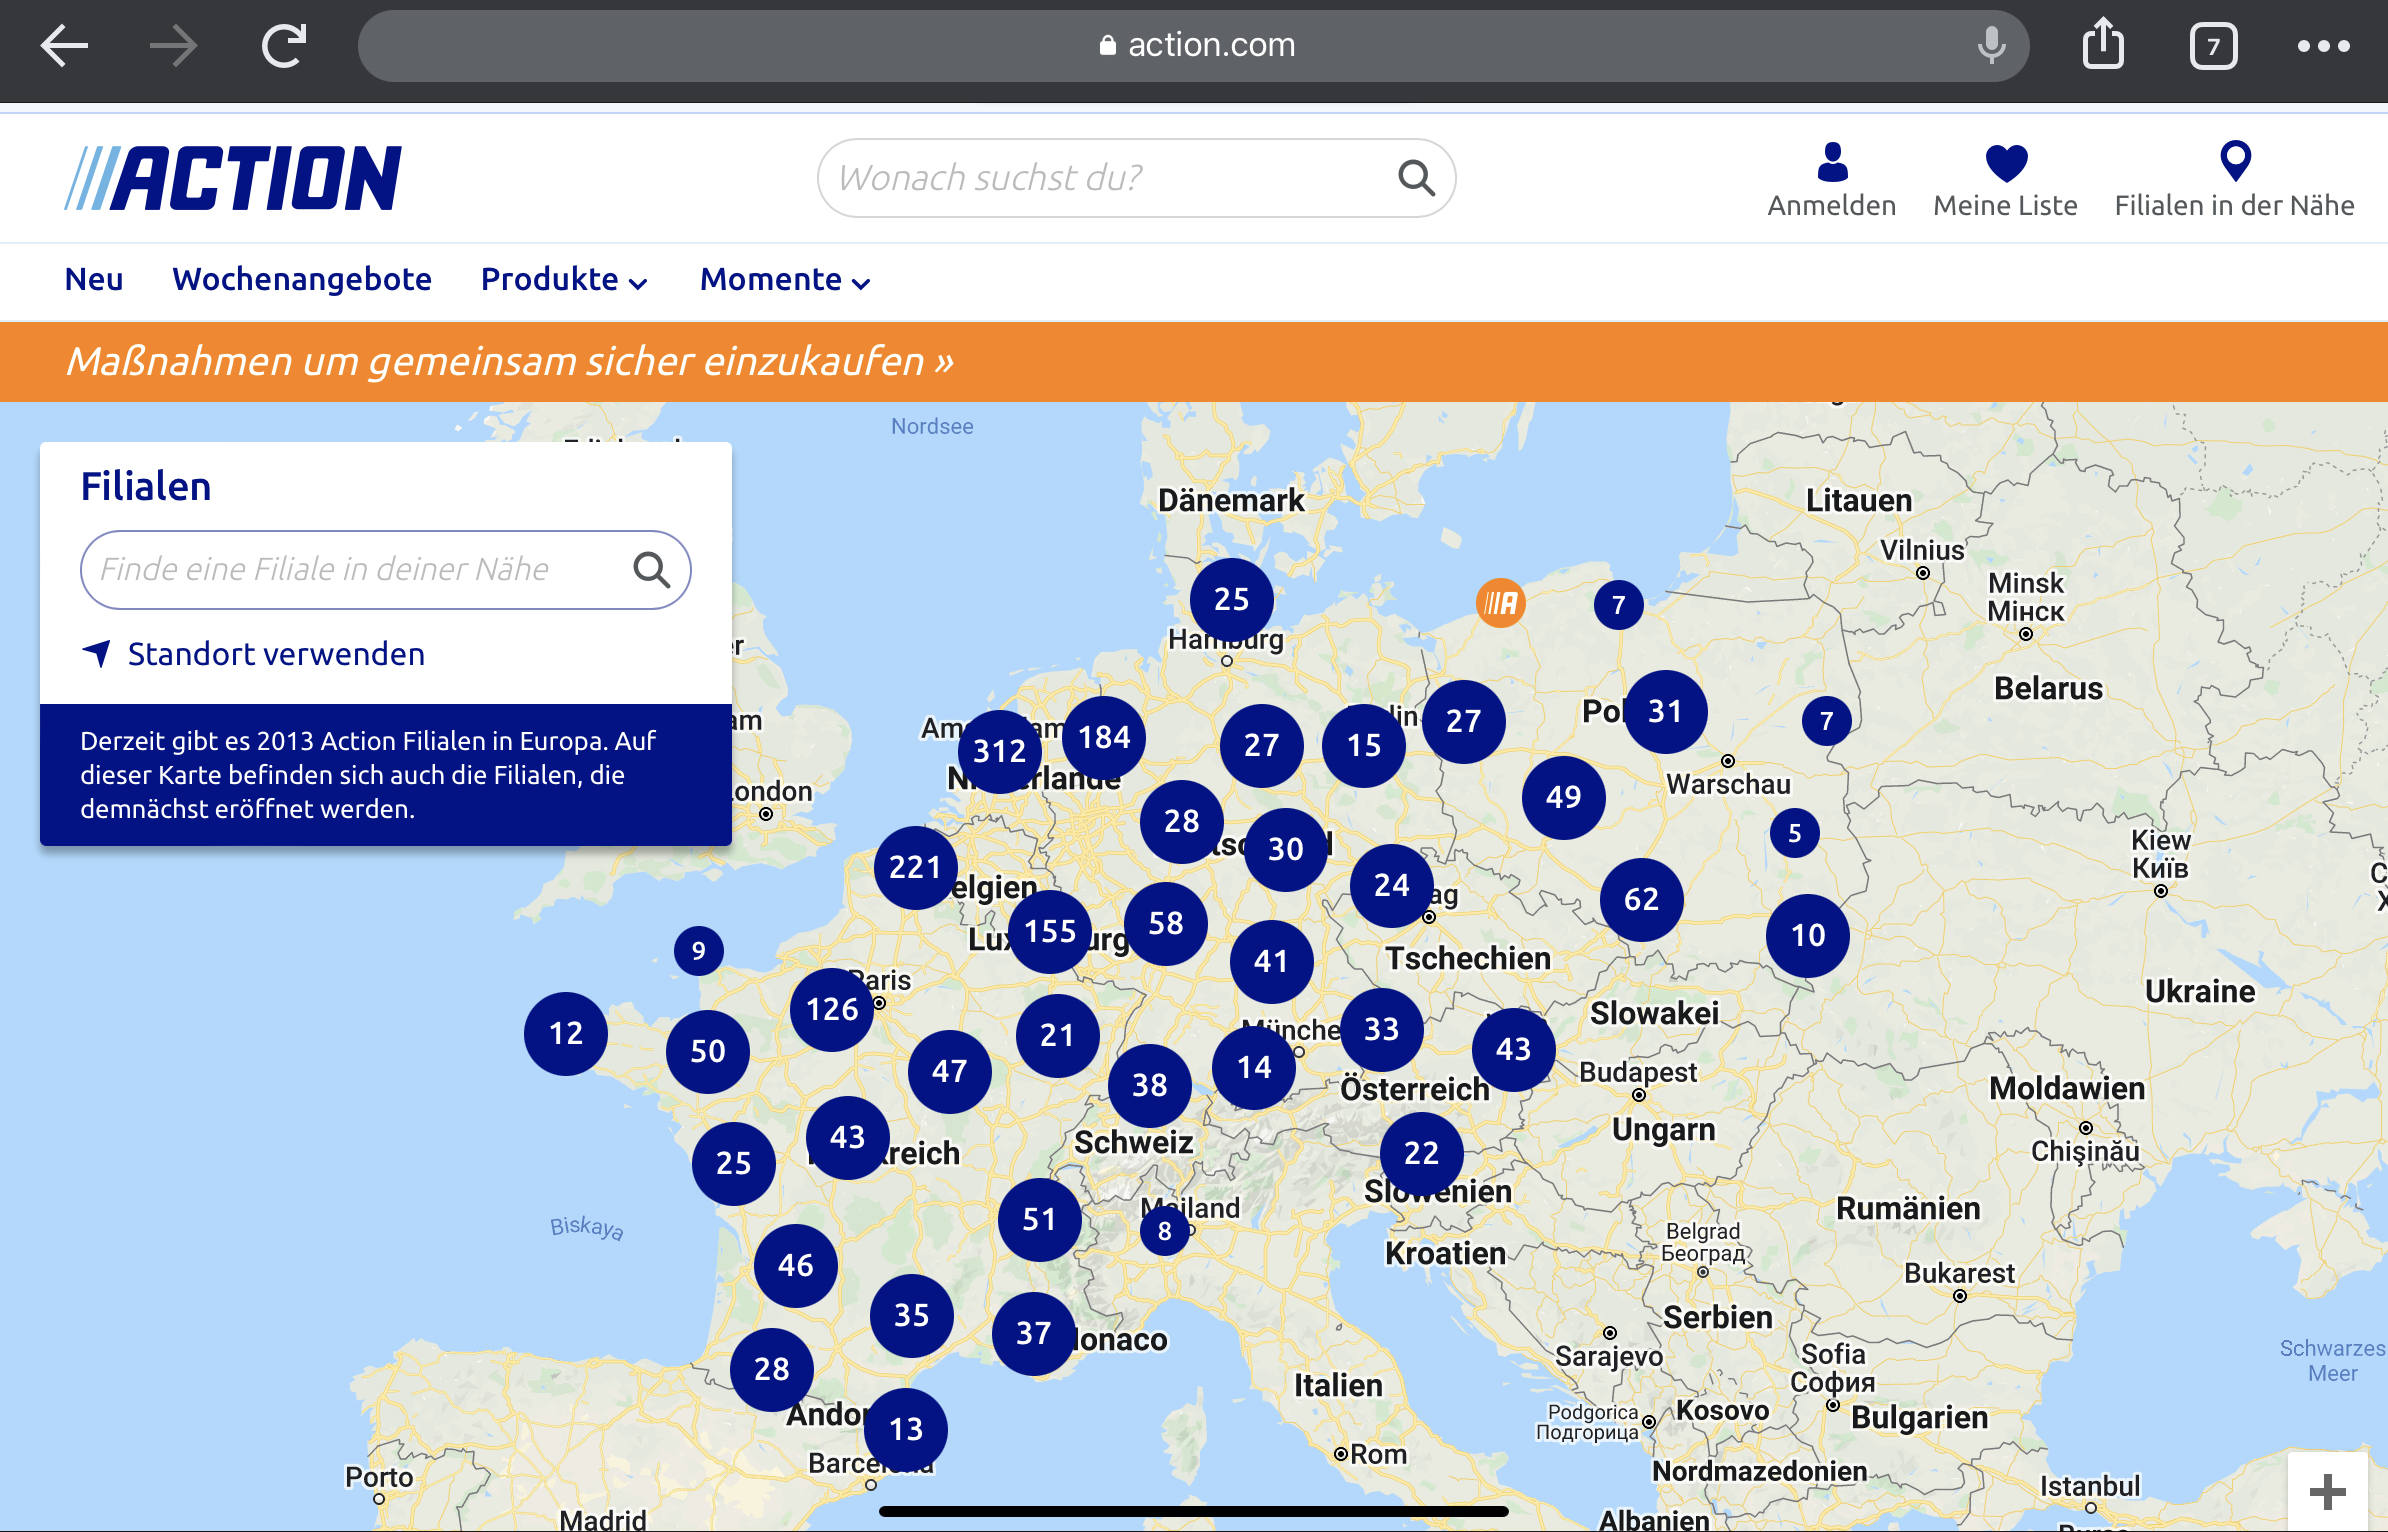2388x1532 pixels.
Task: Click the action.com address bar
Action: coord(1193,45)
